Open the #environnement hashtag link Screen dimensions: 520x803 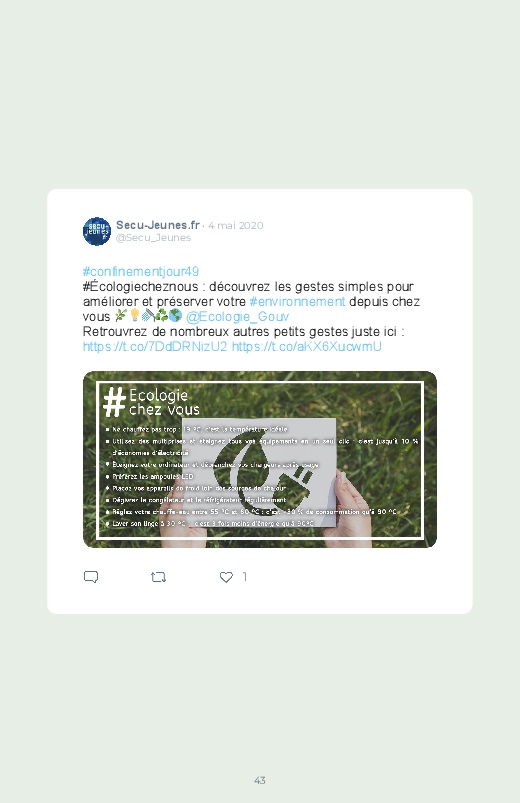click(297, 302)
